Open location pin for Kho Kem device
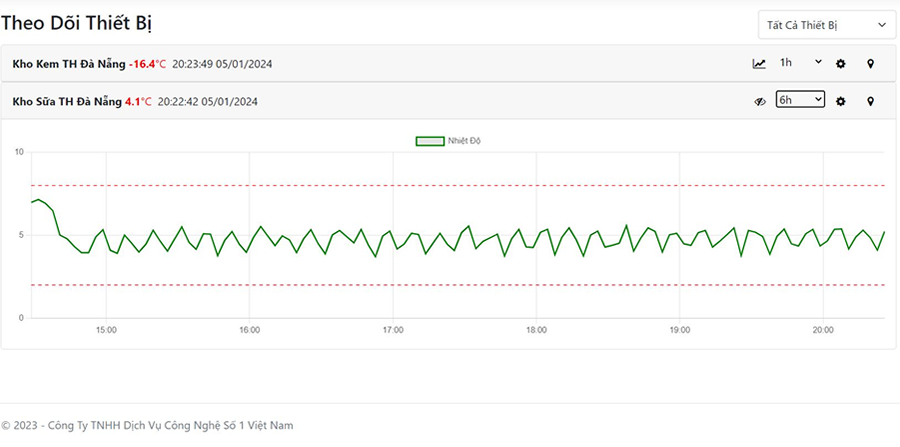900x447 pixels. click(870, 64)
